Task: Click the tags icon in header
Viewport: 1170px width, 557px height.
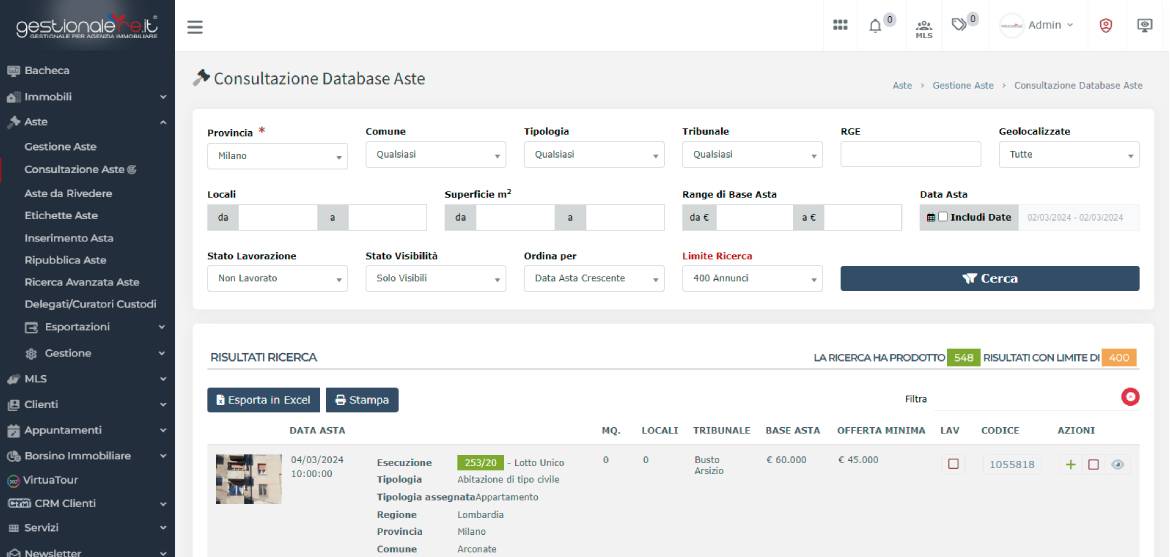Action: pyautogui.click(x=960, y=26)
